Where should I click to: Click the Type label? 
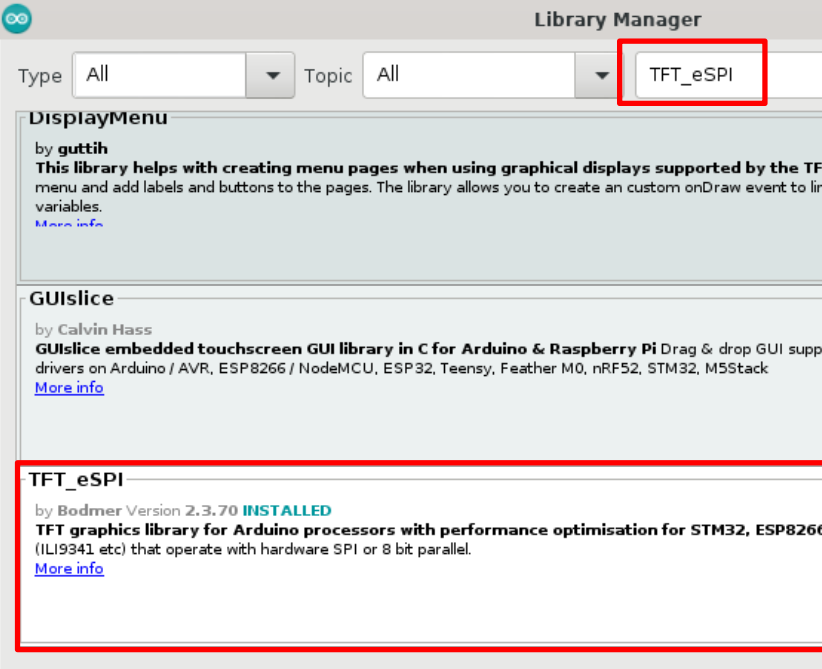click(x=40, y=76)
